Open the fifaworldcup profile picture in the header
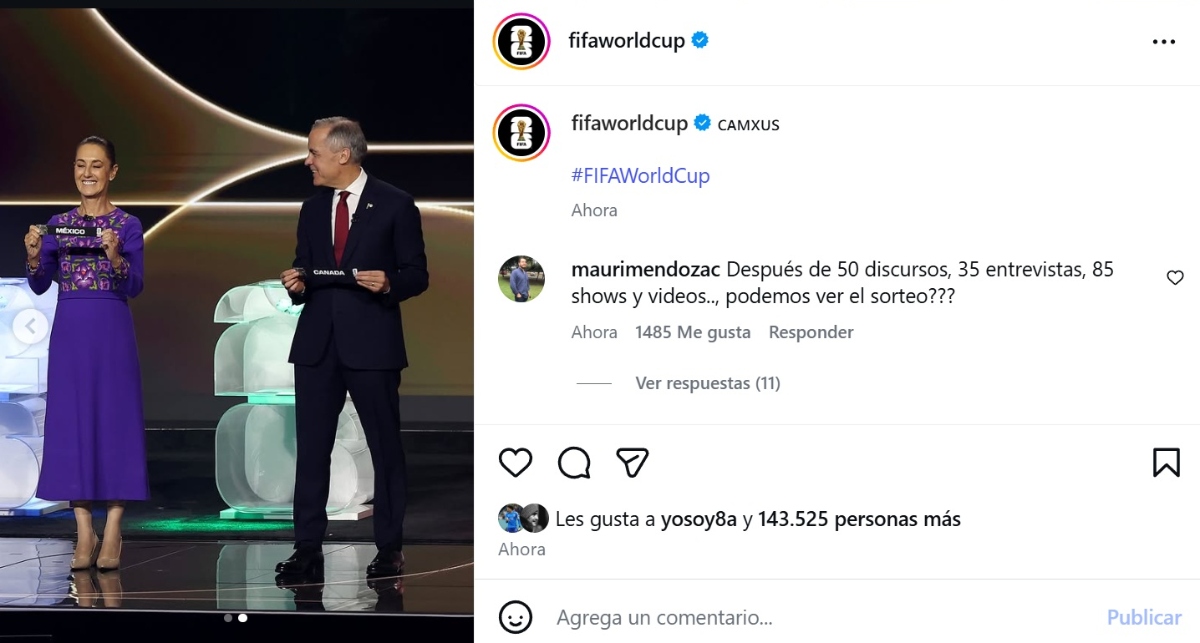Image resolution: width=1200 pixels, height=643 pixels. [522, 42]
